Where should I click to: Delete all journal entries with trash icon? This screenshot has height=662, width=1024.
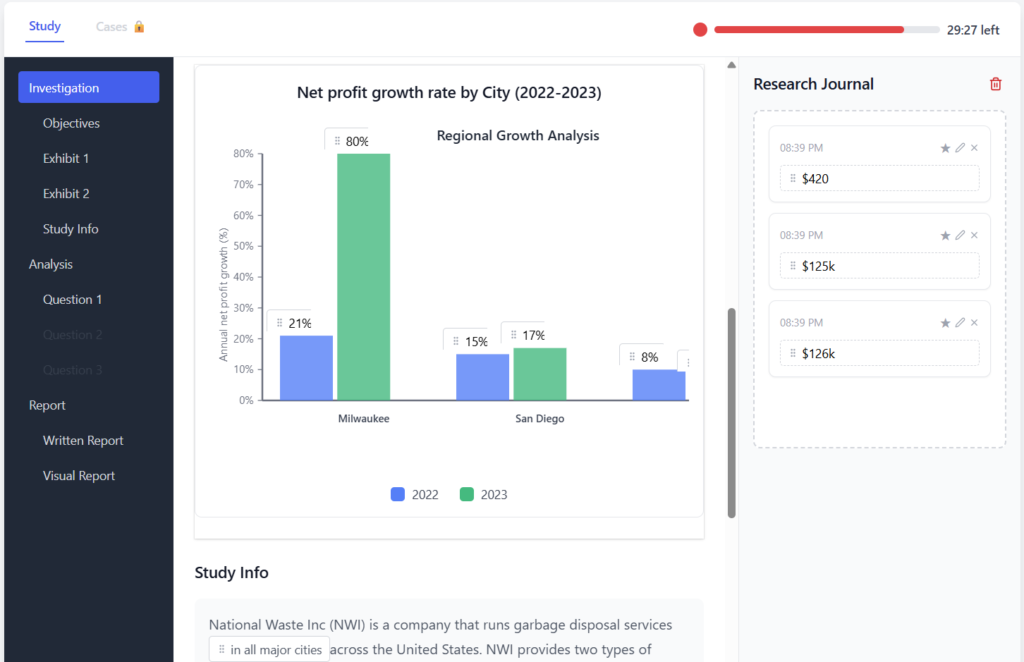pos(995,85)
